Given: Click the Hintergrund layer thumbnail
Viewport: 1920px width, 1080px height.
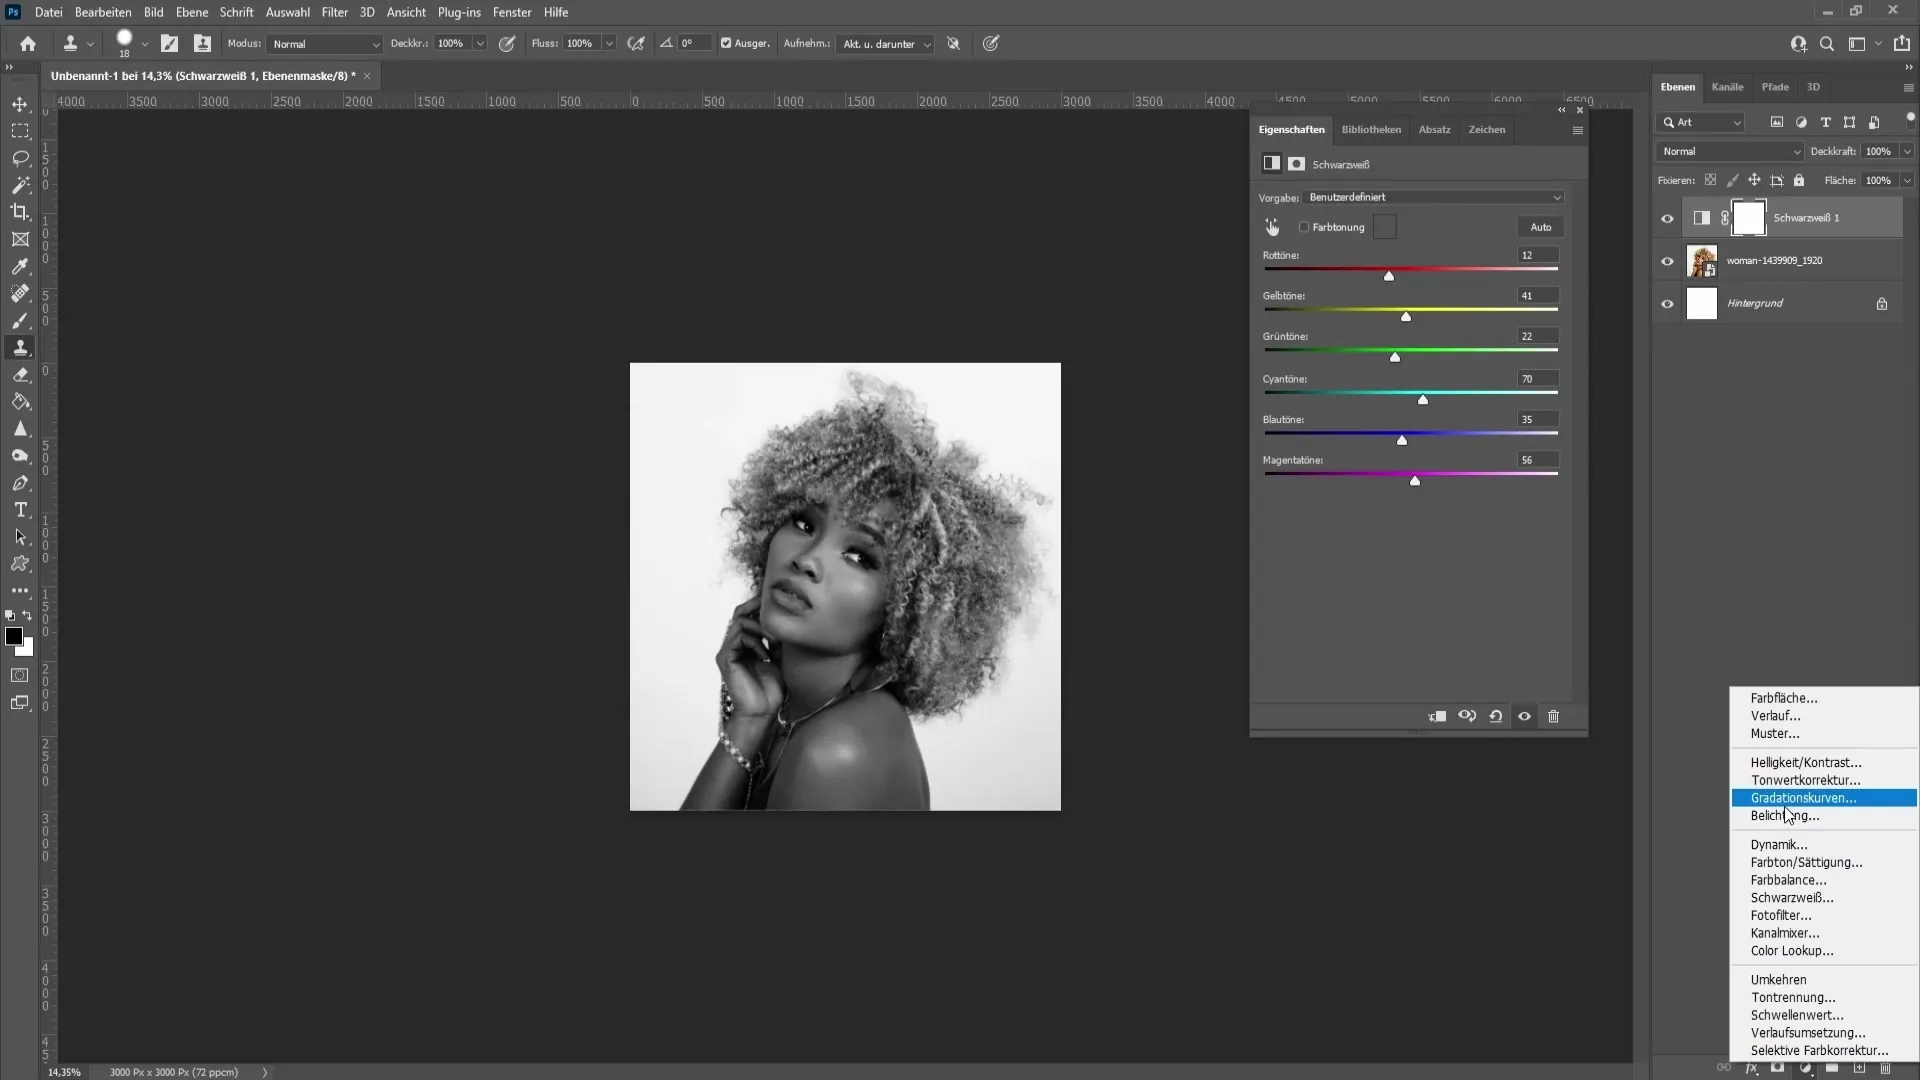Looking at the screenshot, I should click(1702, 302).
